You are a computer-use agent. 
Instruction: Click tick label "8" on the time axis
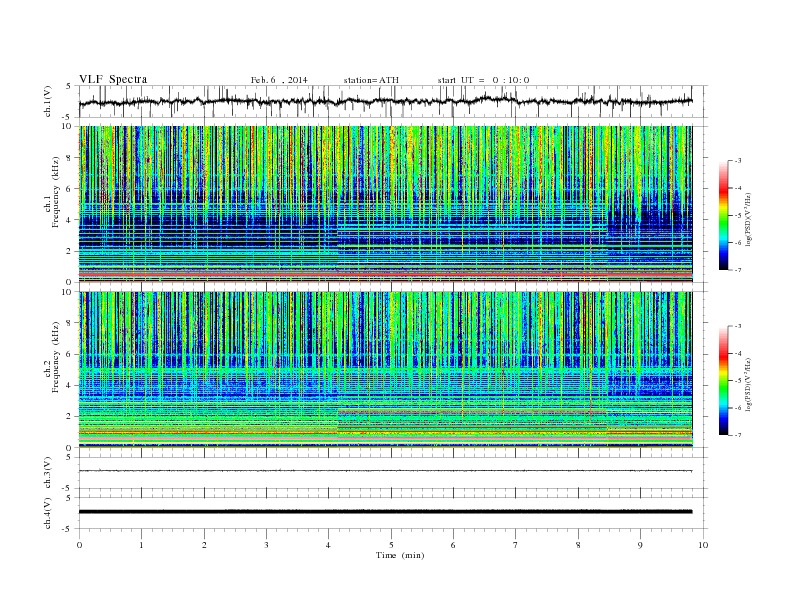[578, 545]
